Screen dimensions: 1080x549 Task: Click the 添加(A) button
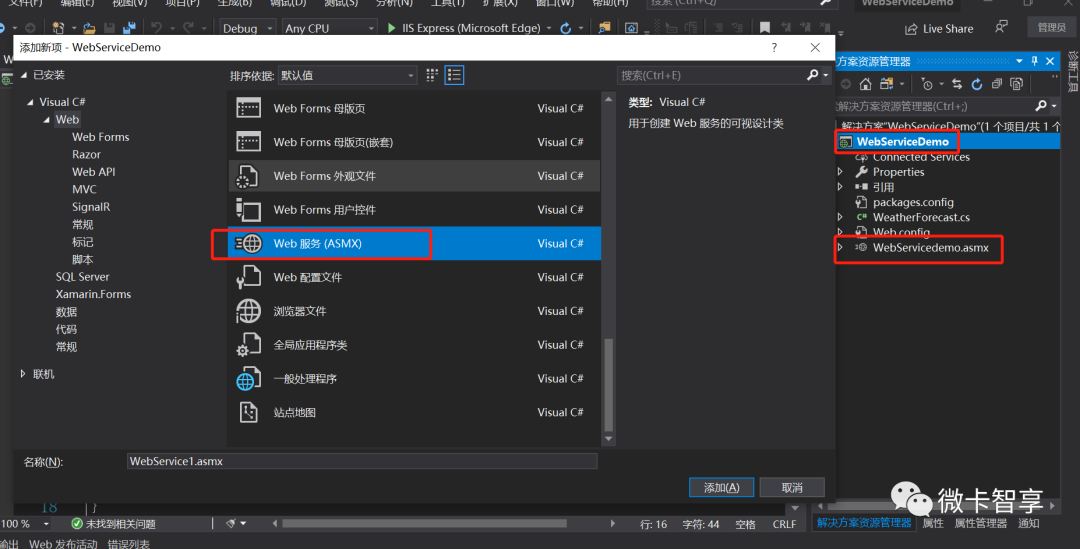(721, 488)
